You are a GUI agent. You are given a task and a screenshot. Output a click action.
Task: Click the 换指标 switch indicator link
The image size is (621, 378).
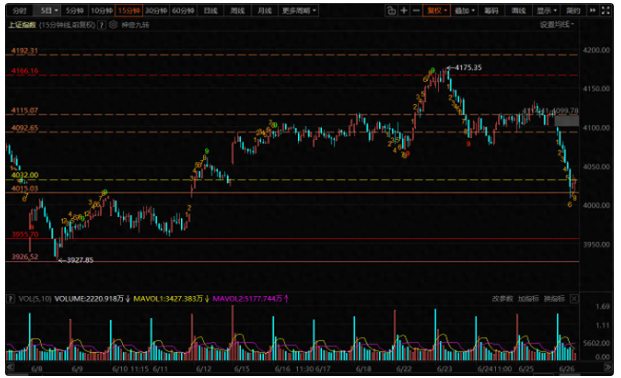click(x=554, y=299)
